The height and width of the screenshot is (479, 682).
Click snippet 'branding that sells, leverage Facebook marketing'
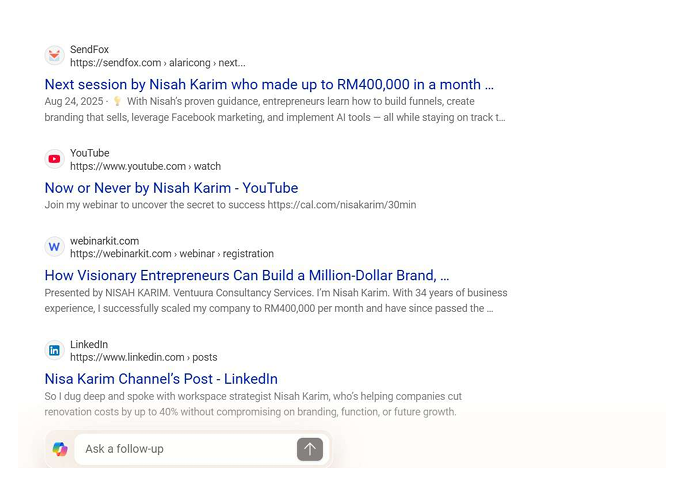(275, 117)
